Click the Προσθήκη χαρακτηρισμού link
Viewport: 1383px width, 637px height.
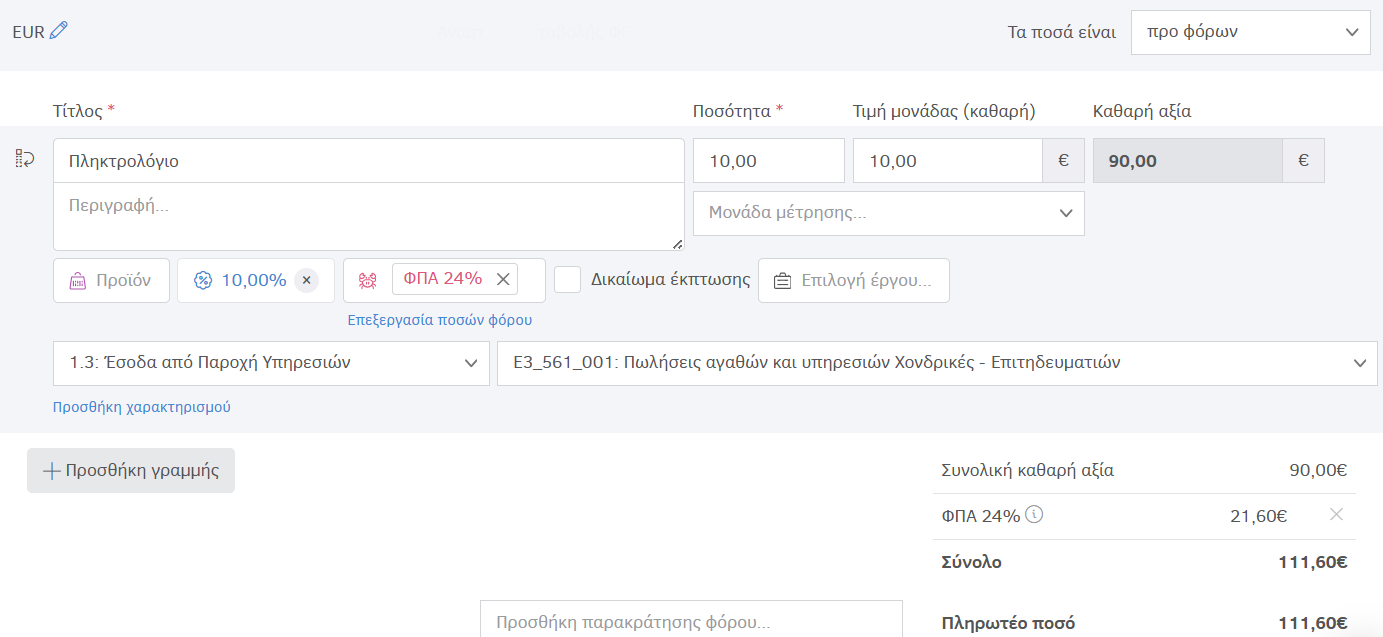tap(142, 407)
